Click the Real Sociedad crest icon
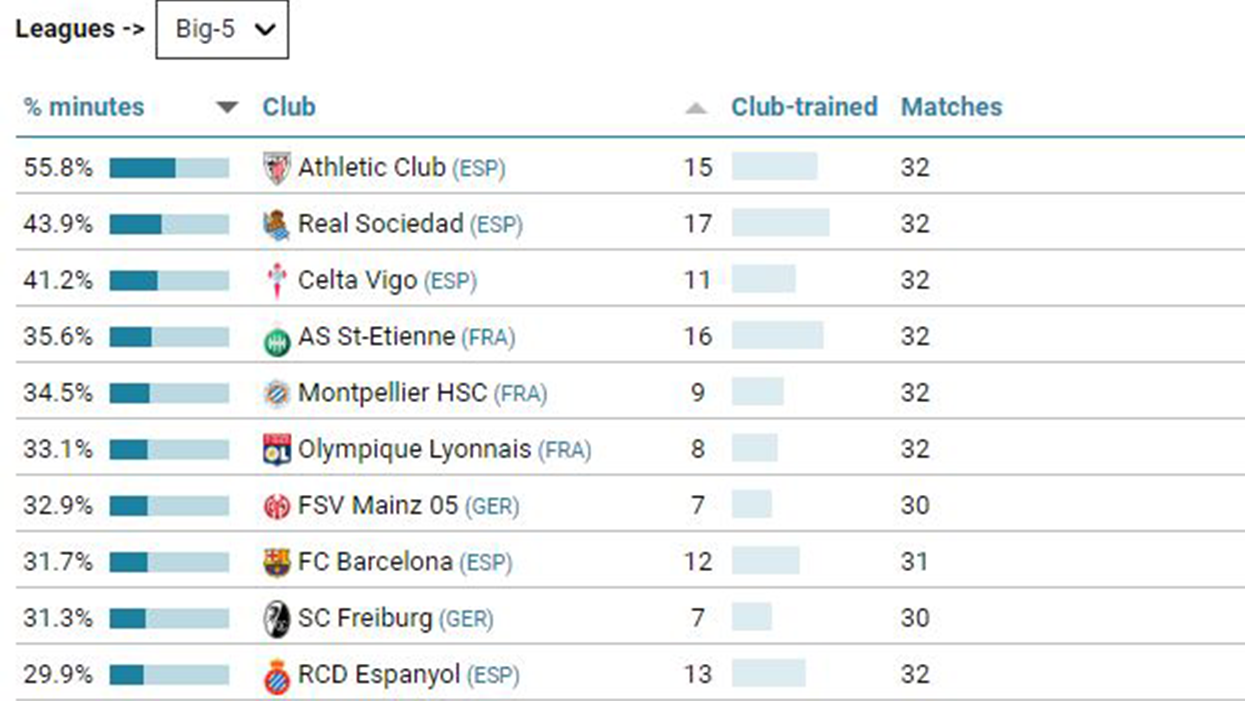 [x=276, y=225]
